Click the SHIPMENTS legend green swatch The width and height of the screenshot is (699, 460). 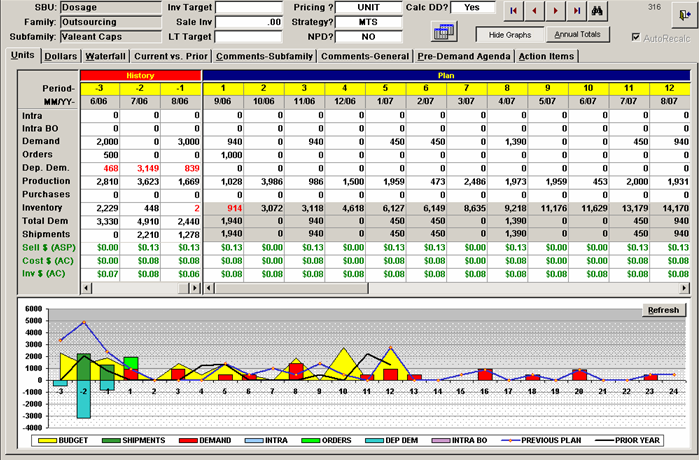(111, 441)
